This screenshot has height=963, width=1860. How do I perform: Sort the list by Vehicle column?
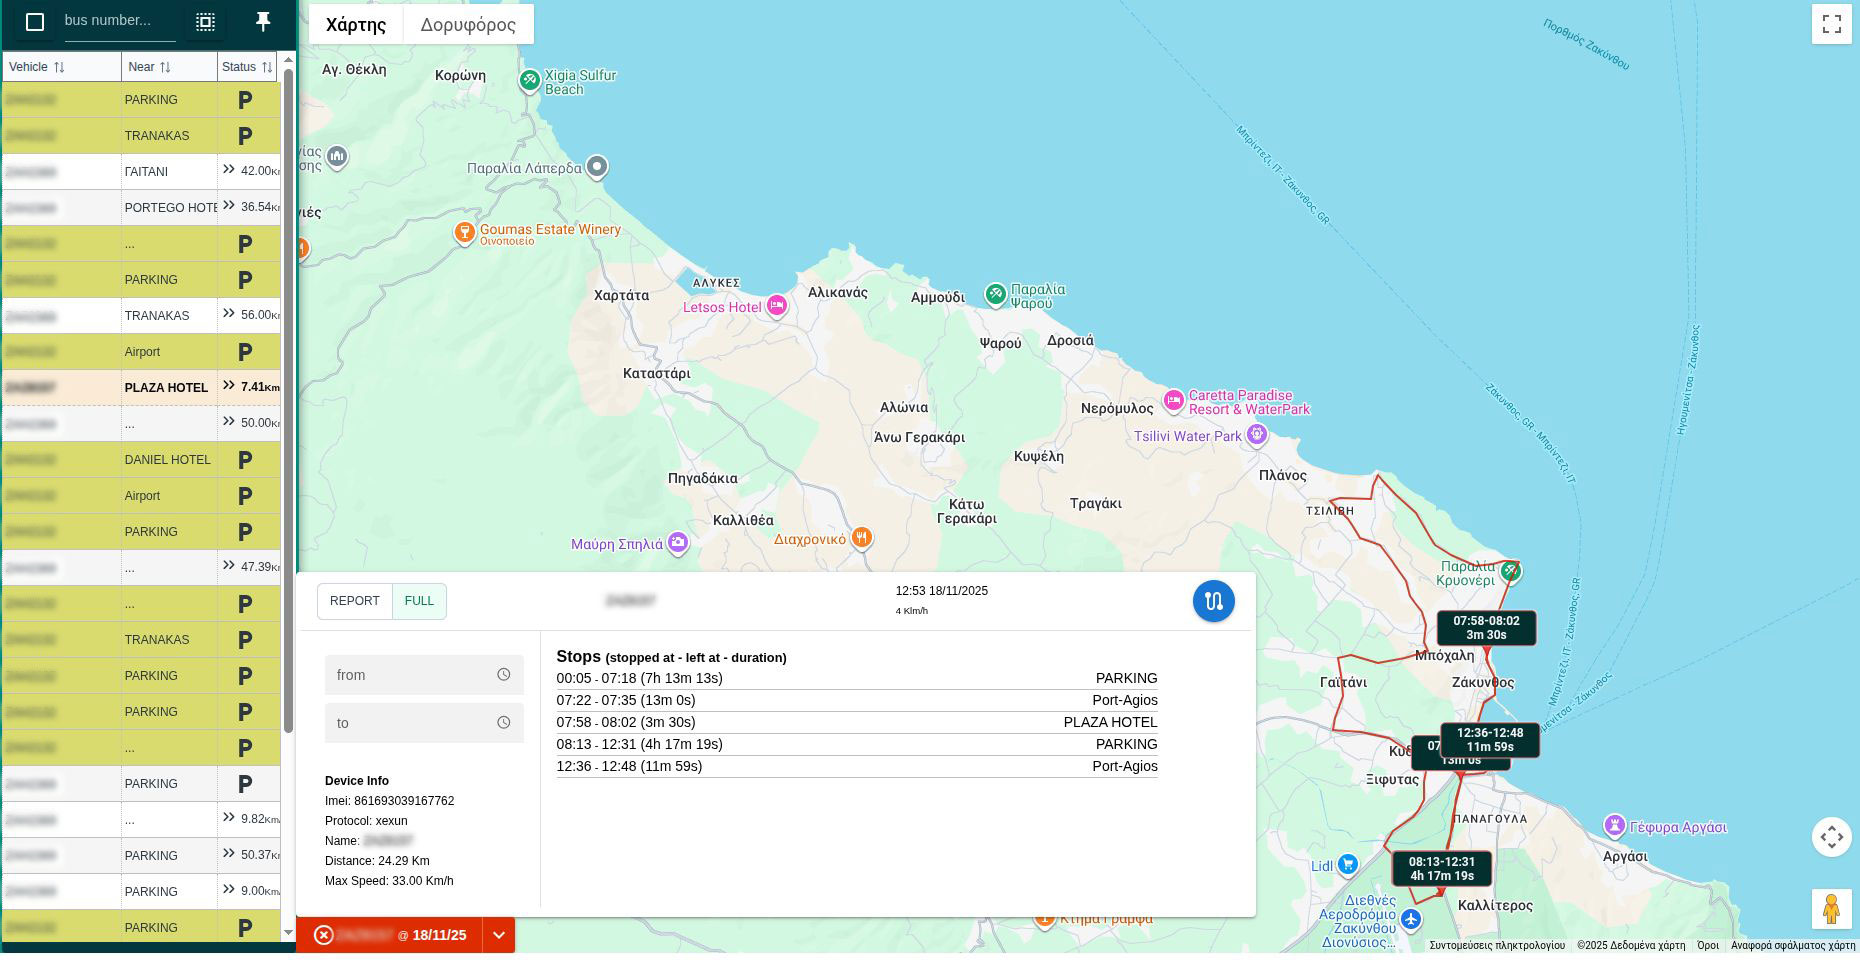[62, 67]
